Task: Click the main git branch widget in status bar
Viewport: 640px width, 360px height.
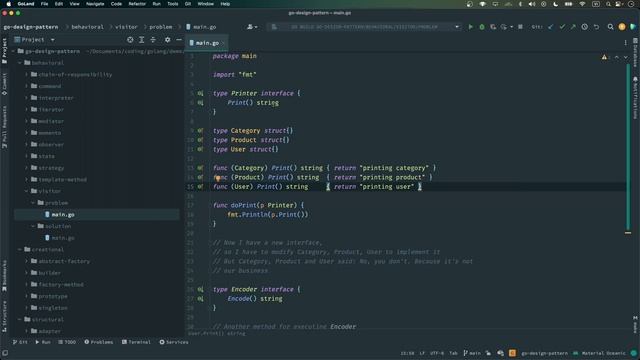Action: (472, 353)
